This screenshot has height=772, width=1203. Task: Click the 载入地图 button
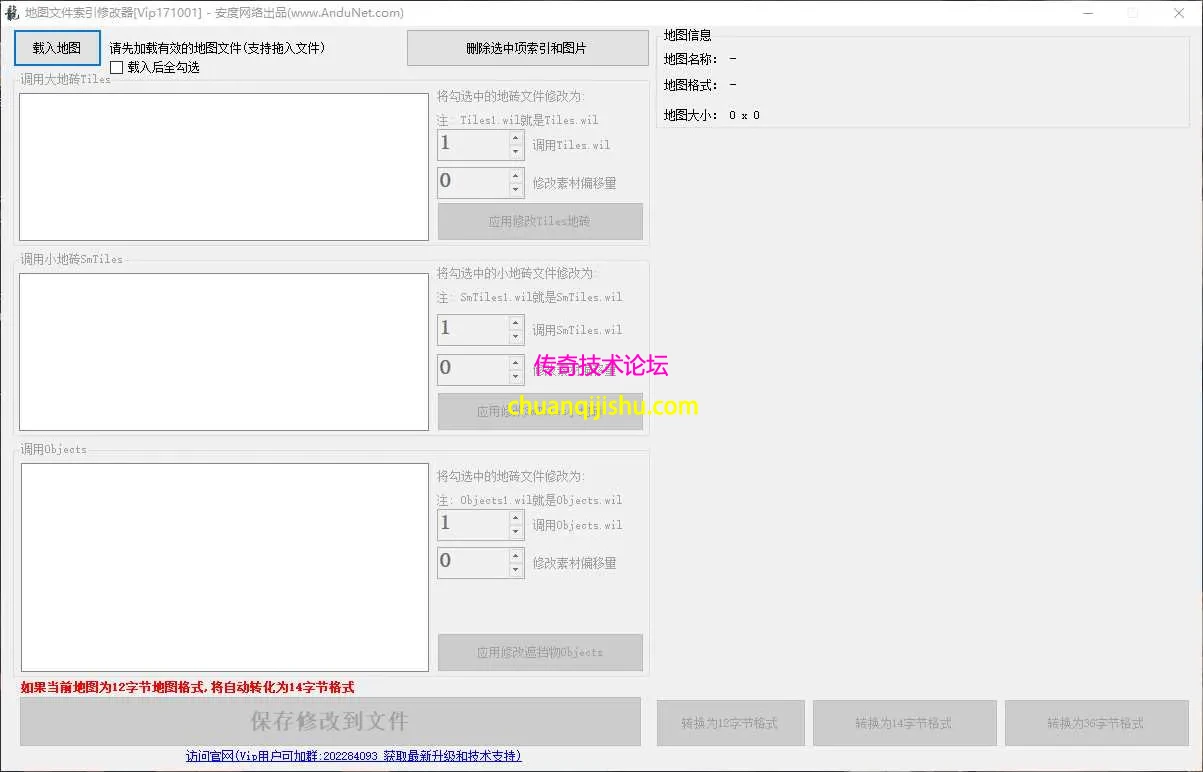click(x=57, y=47)
